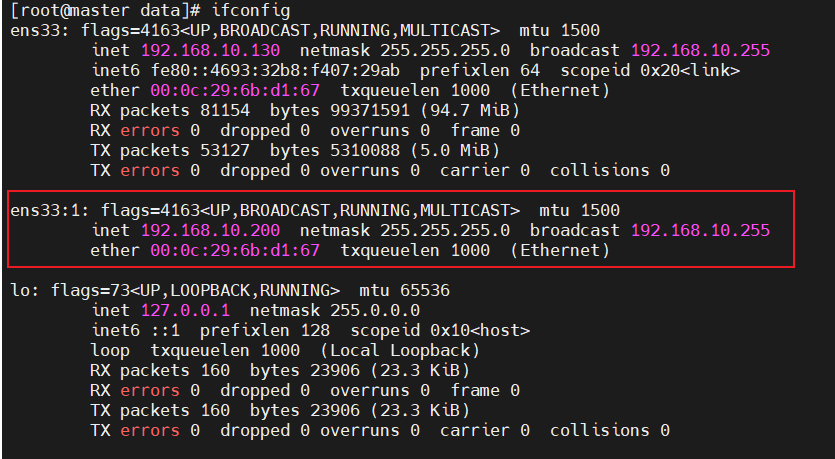The width and height of the screenshot is (835, 459).
Task: Click TX packets 160 in the lo section
Action: pyautogui.click(x=160, y=411)
